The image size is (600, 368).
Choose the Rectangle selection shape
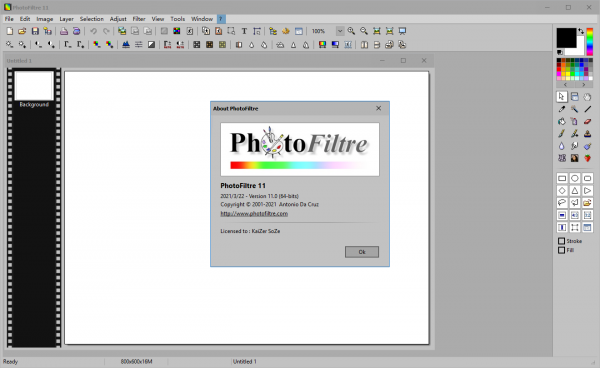click(x=562, y=178)
